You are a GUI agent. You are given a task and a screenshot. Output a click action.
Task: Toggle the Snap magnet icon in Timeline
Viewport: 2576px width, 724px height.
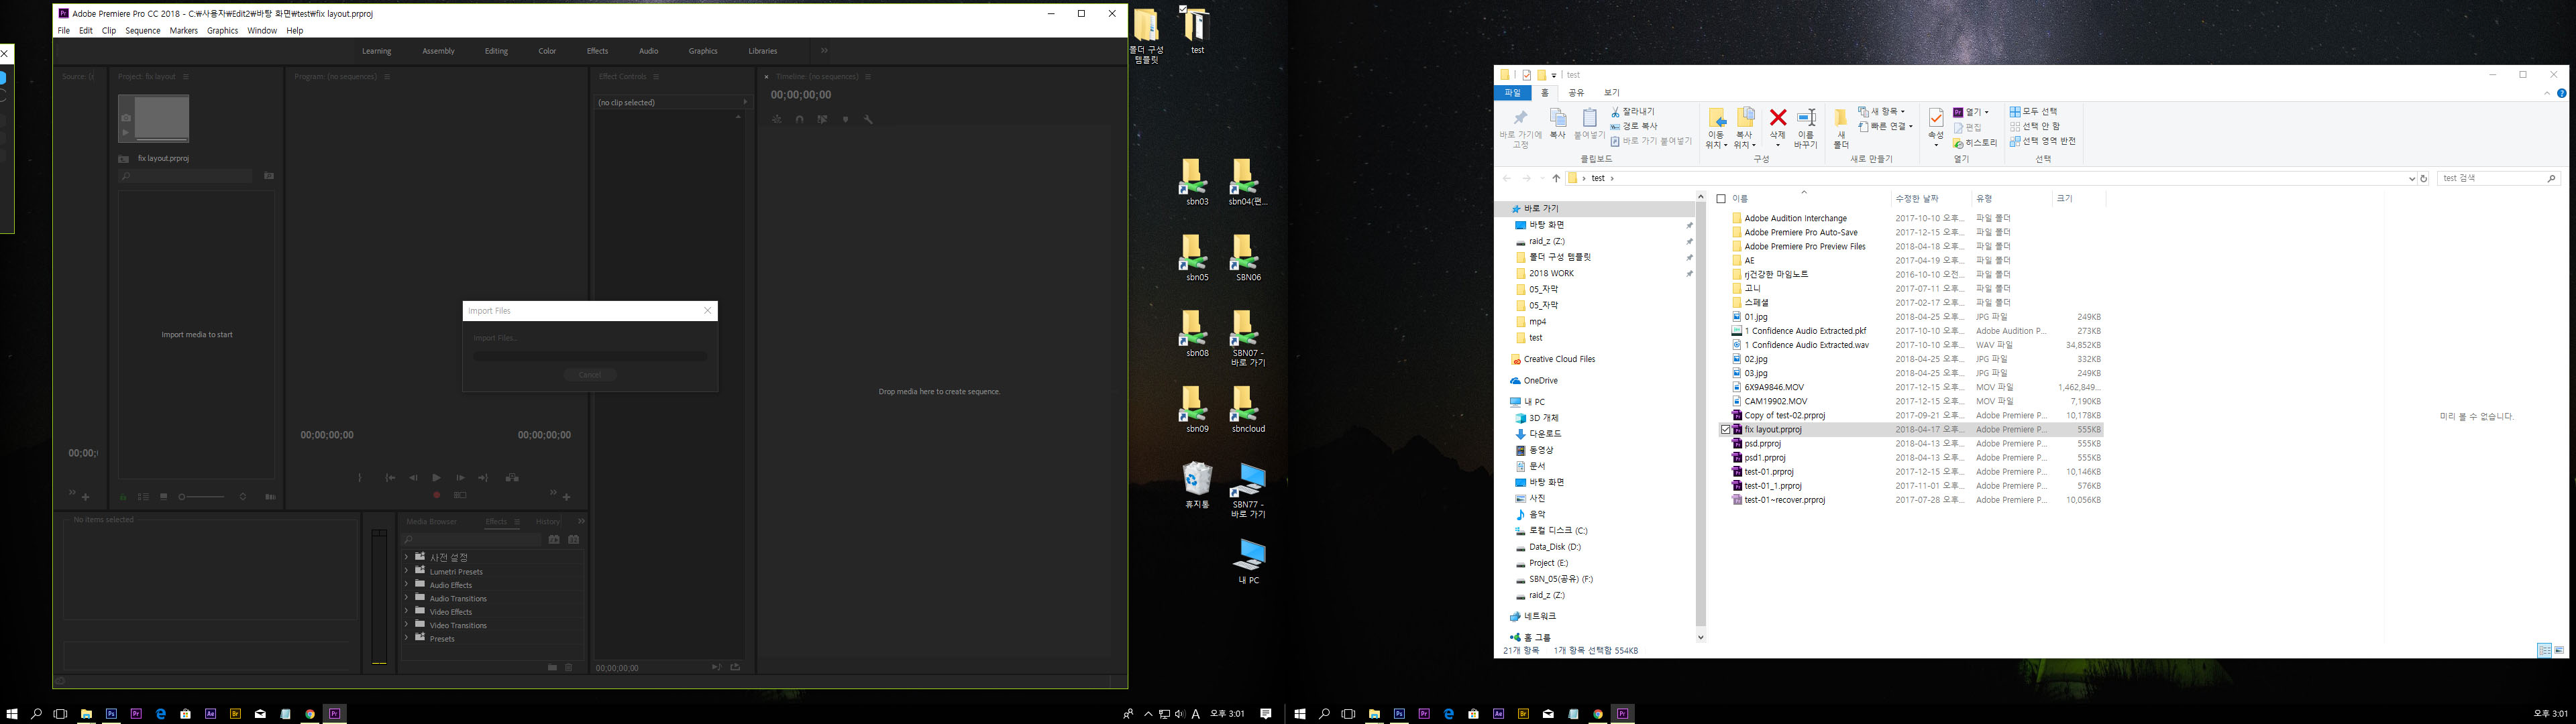coord(799,119)
